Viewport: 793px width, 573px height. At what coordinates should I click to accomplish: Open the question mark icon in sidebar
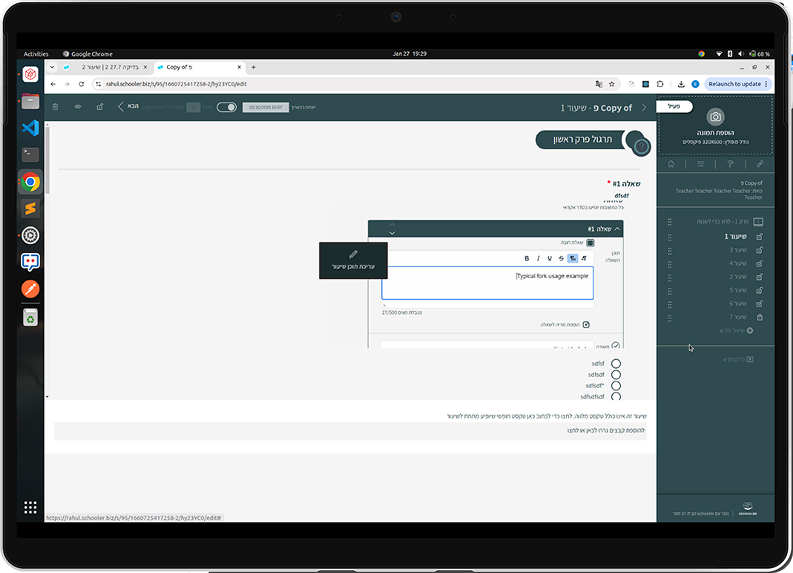coord(730,164)
